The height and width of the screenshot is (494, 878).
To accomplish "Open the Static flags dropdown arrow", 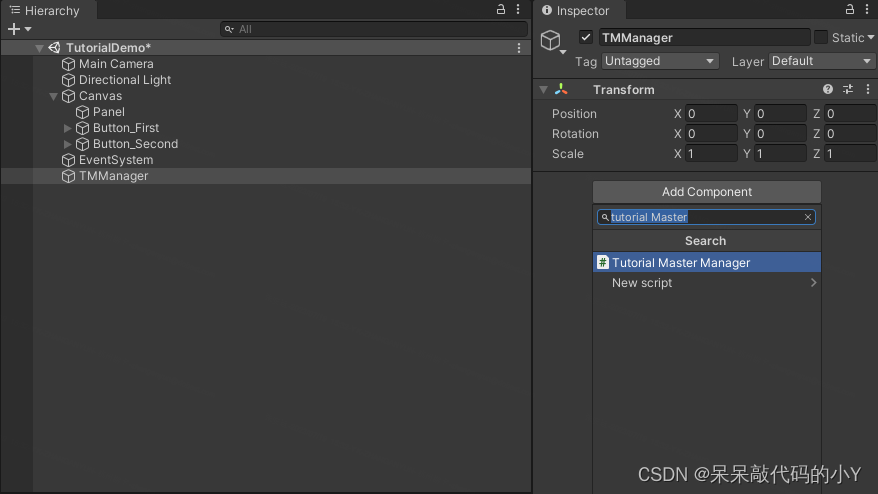I will [870, 38].
